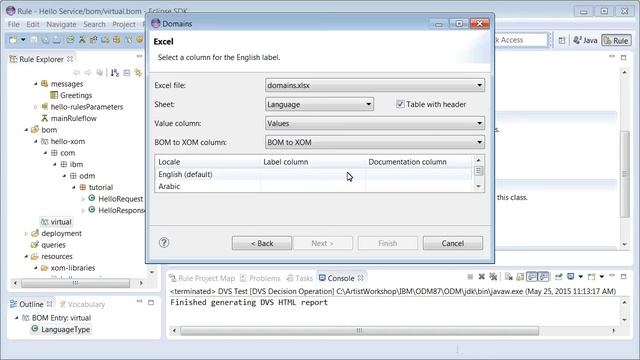This screenshot has height=360, width=640.
Task: Expand HelloRequest class node
Action: (83, 199)
